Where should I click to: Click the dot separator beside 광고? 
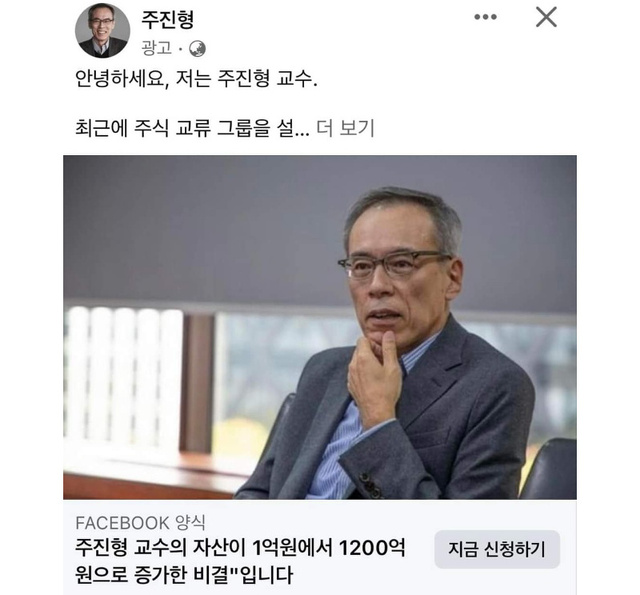(x=180, y=49)
